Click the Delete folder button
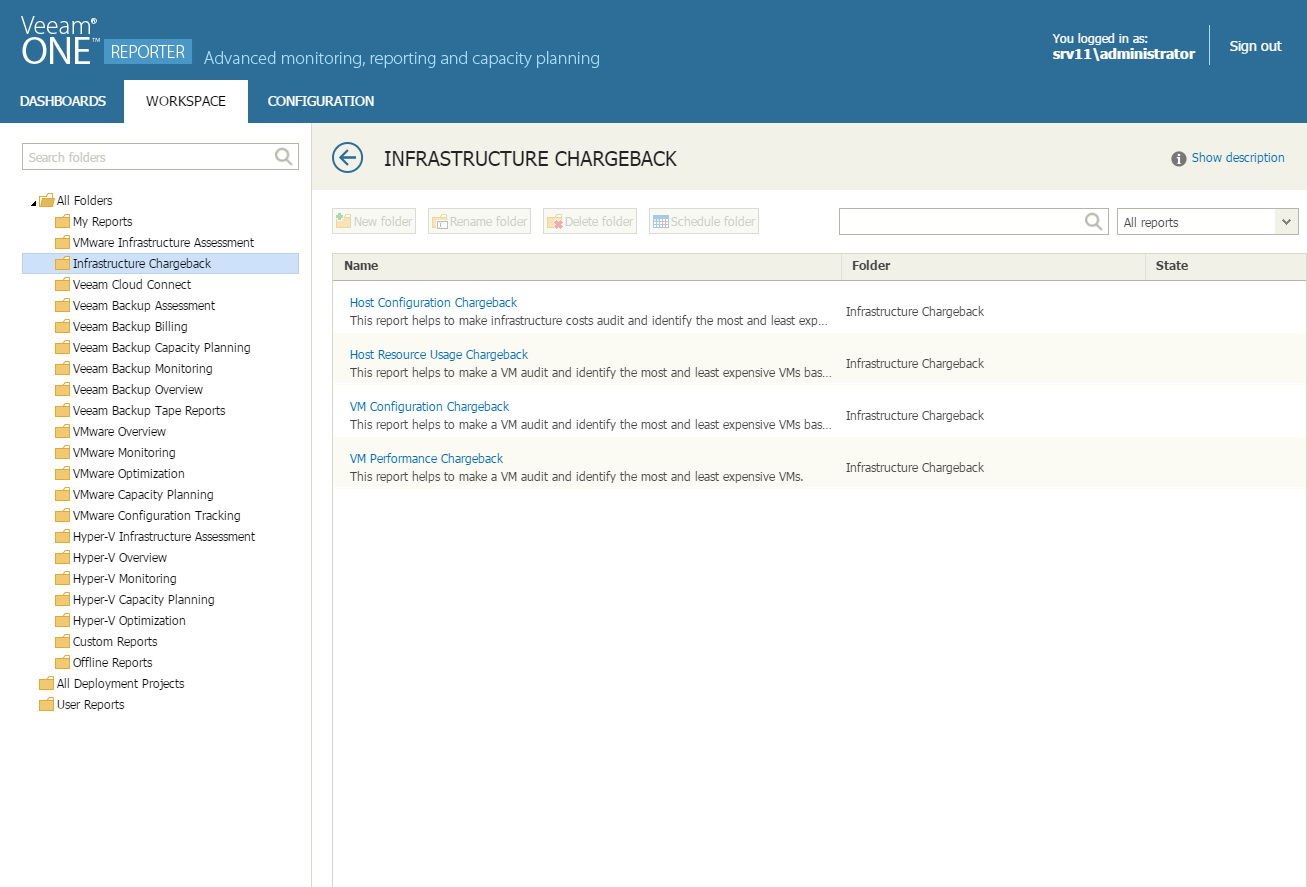The image size is (1307, 887). click(590, 221)
